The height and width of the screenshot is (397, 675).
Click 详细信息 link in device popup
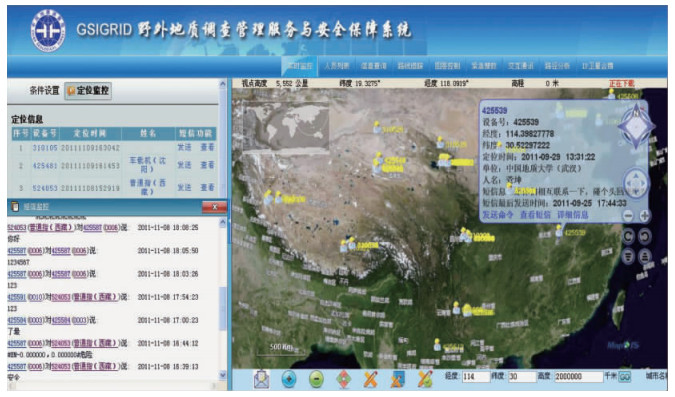573,214
